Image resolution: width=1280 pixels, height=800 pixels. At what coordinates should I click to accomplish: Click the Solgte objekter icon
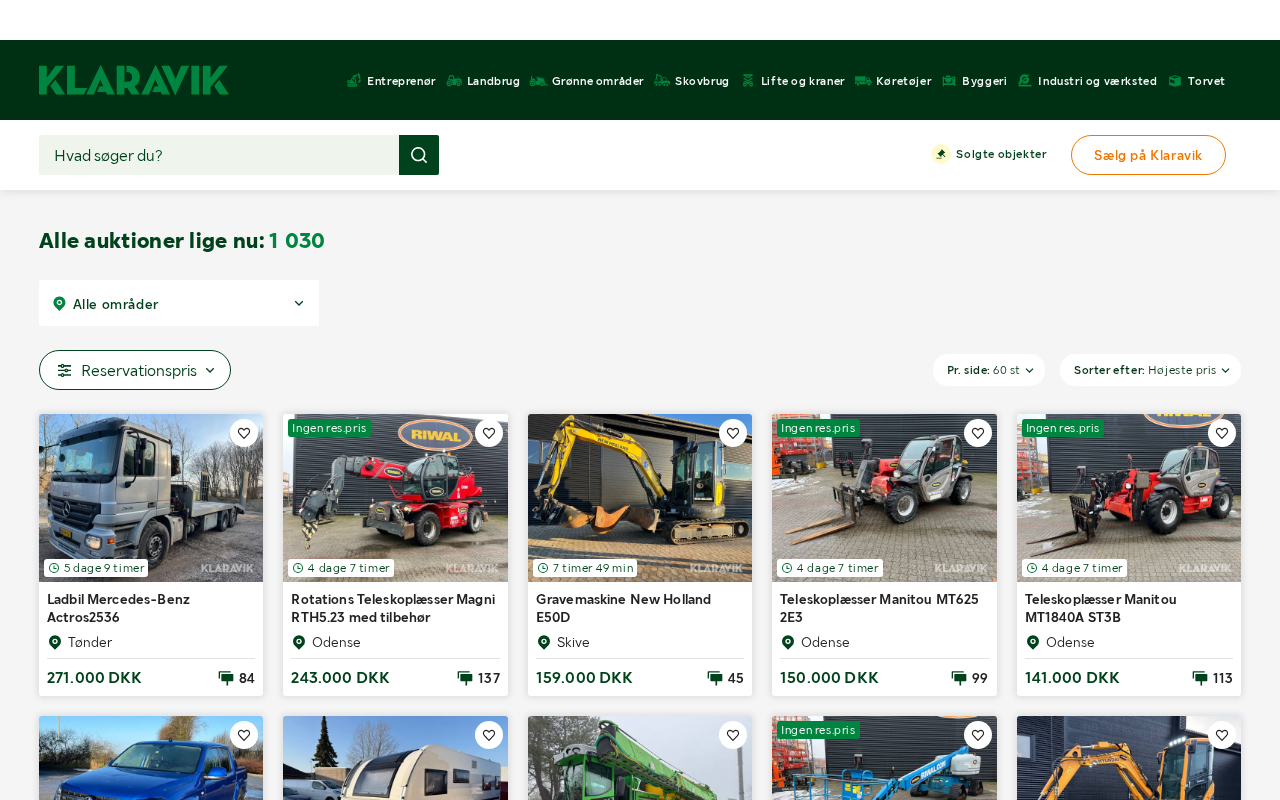pos(941,154)
